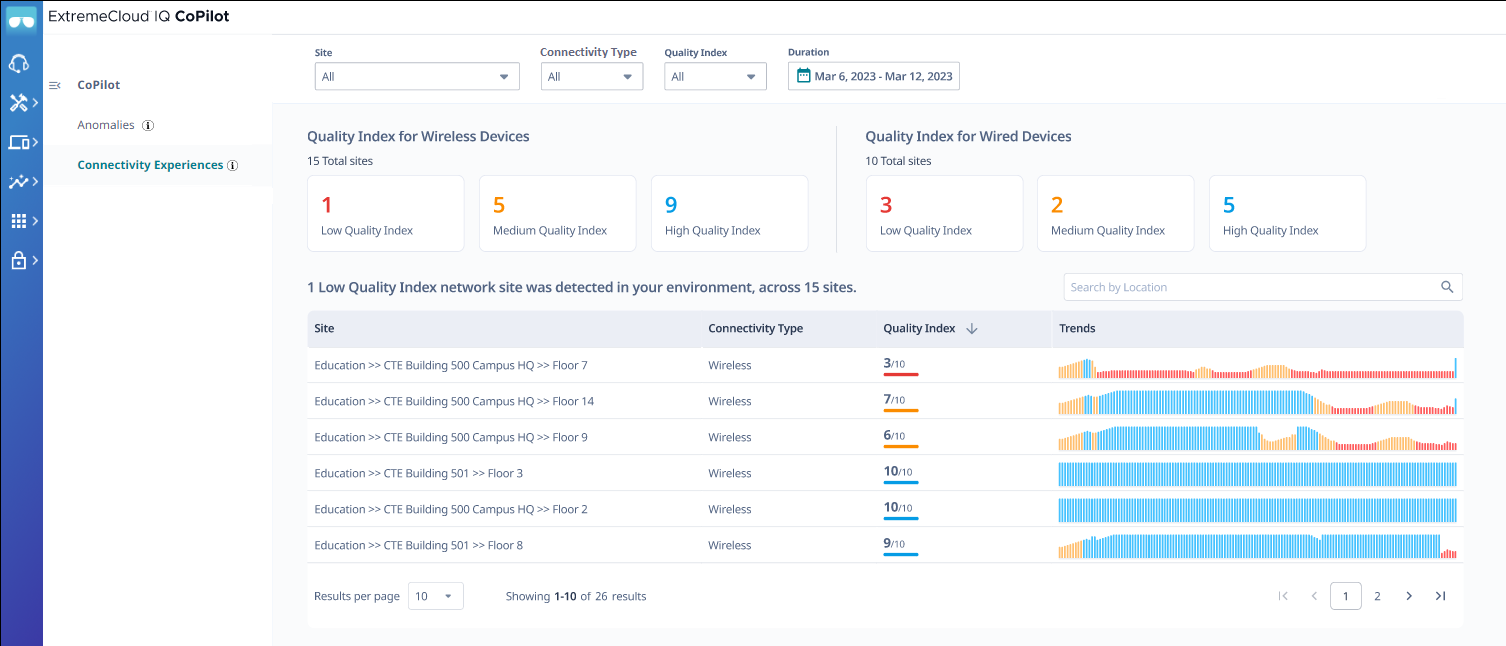Sort by the Quality Index column arrow
The image size is (1506, 646).
969,328
